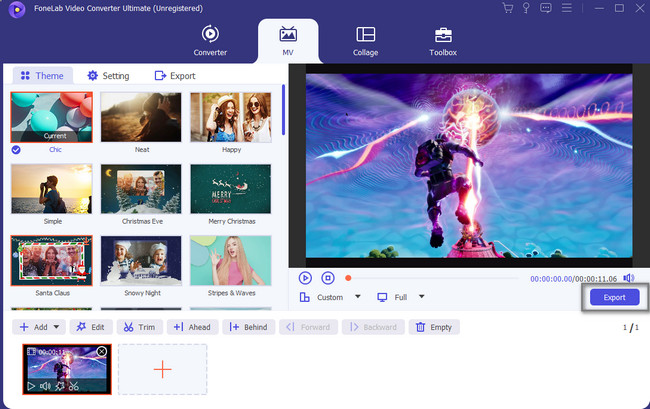The width and height of the screenshot is (650, 409).
Task: Select the Theme sub-tab
Action: click(42, 76)
